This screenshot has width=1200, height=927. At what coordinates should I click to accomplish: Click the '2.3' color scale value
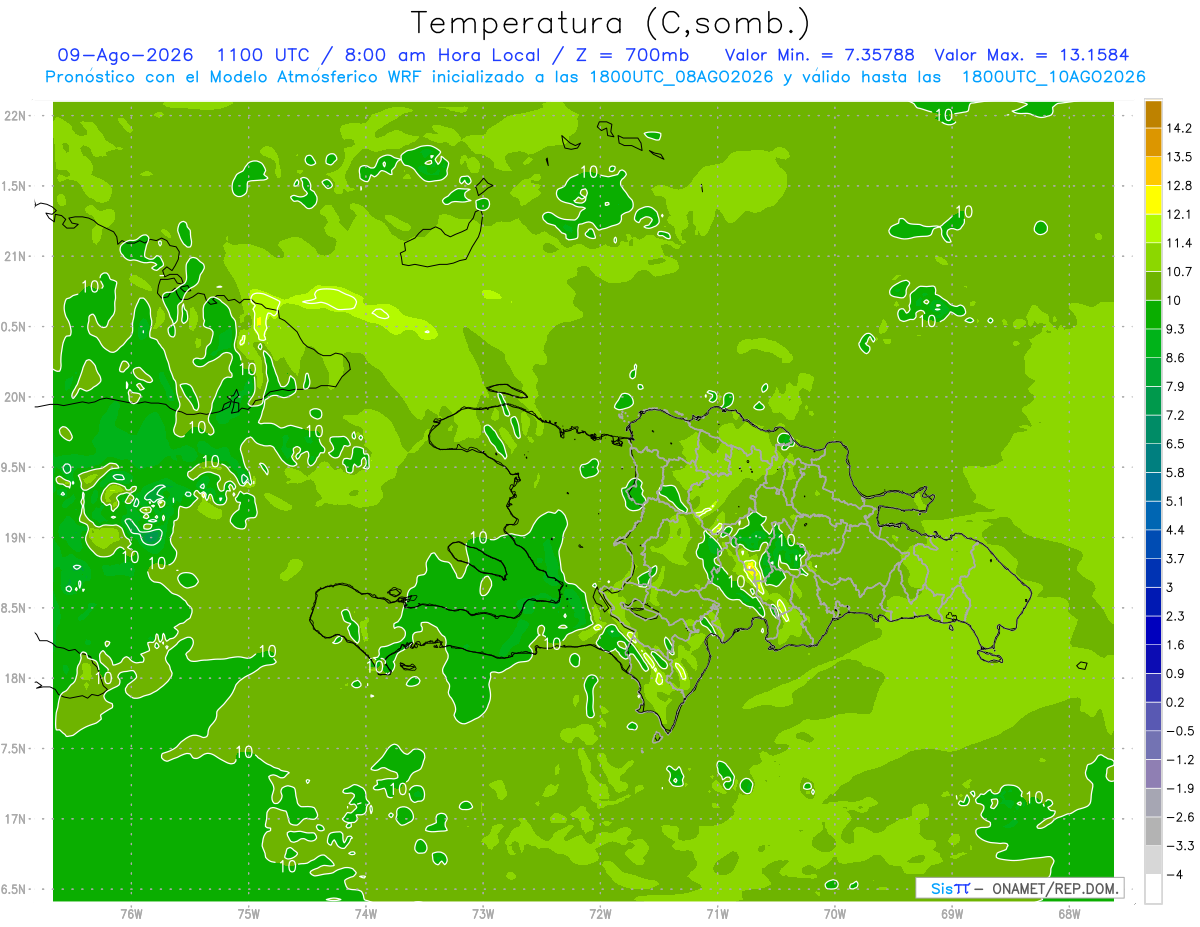click(1177, 616)
